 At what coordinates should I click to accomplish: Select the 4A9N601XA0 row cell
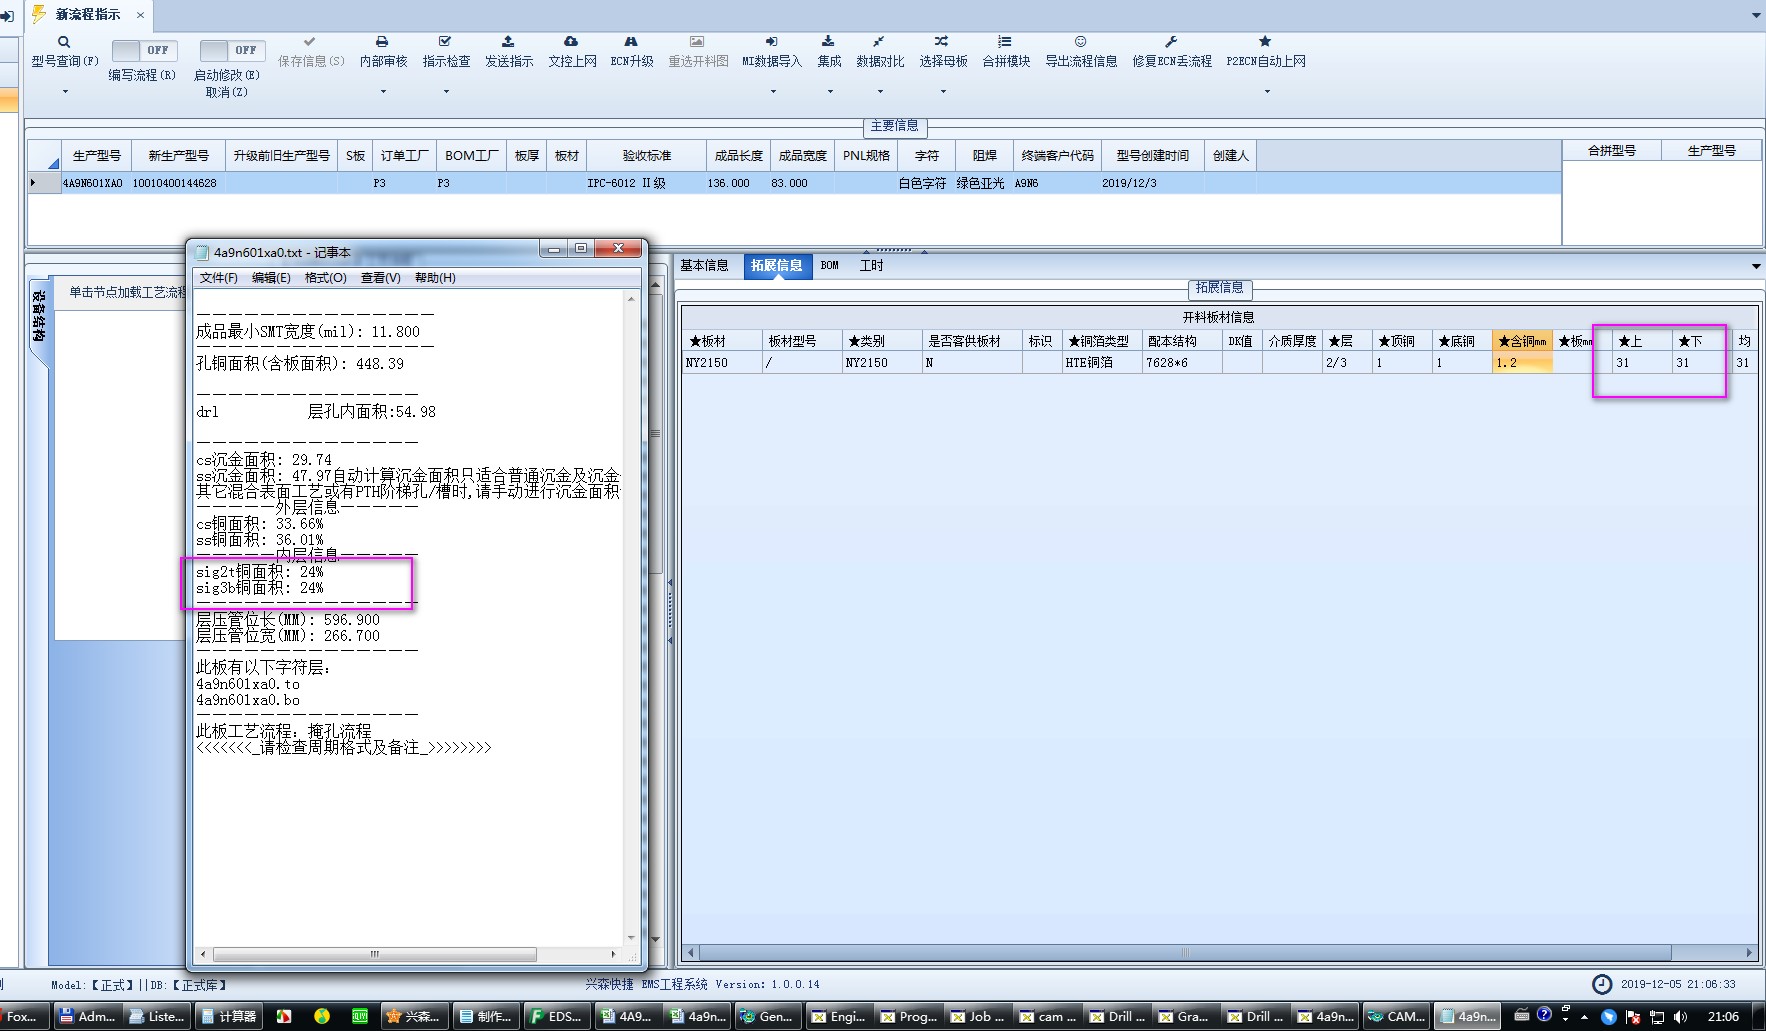93,183
